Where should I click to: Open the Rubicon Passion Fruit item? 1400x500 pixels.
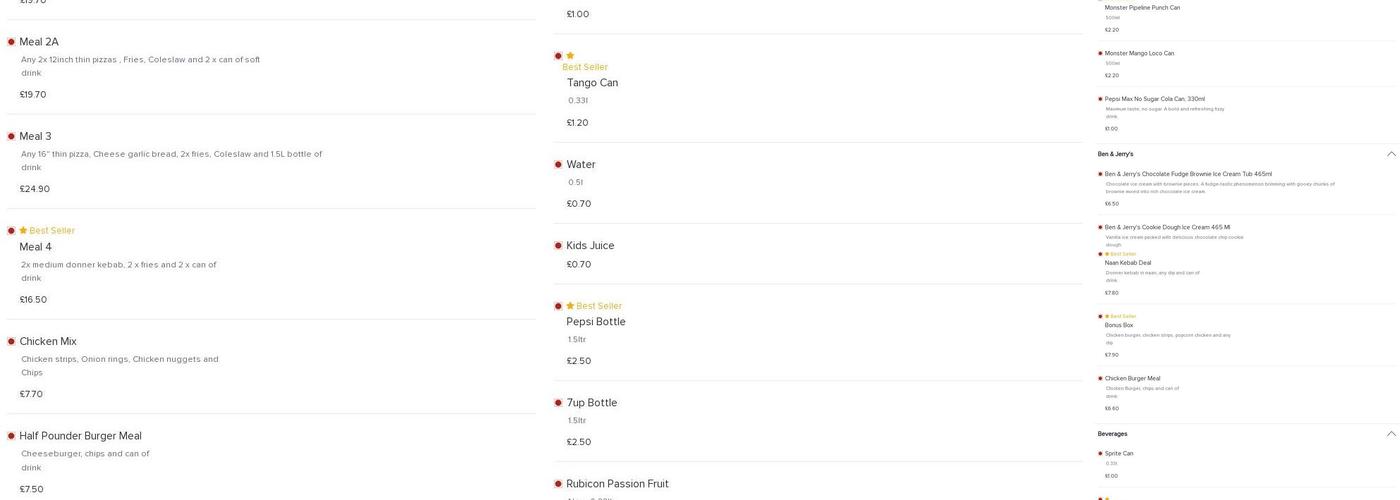point(617,484)
